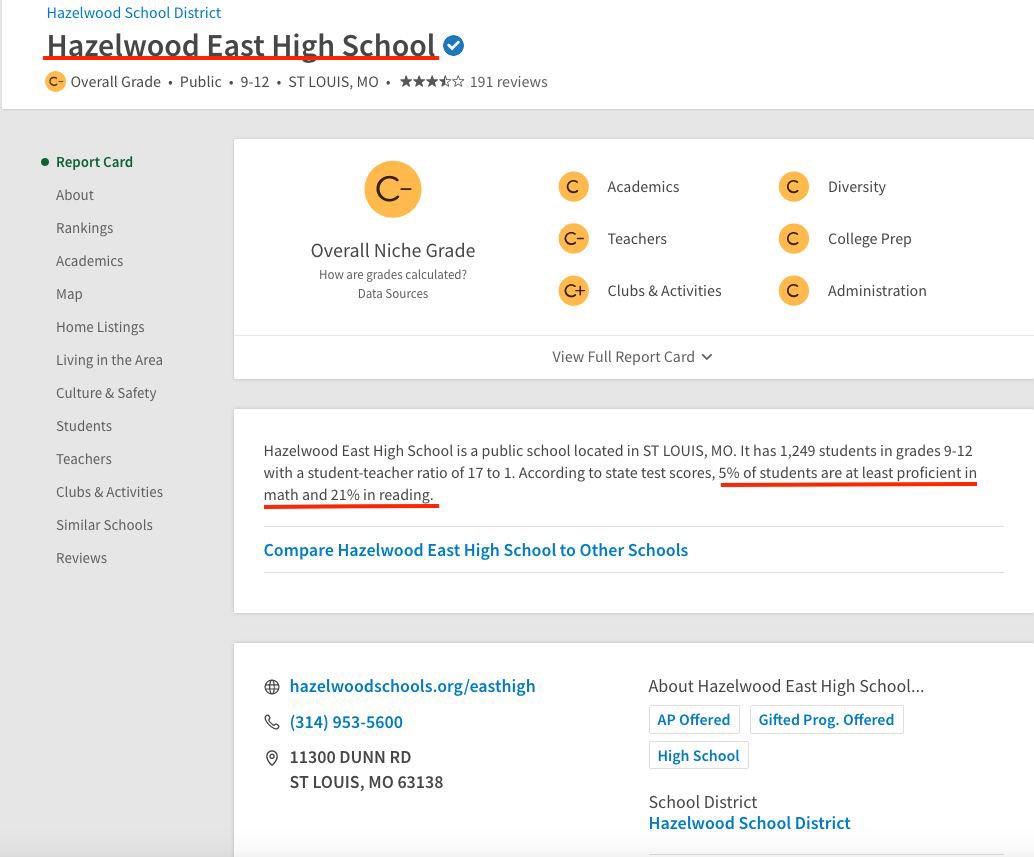This screenshot has width=1034, height=857.
Task: Click How are grades calculated? link
Action: point(393,274)
